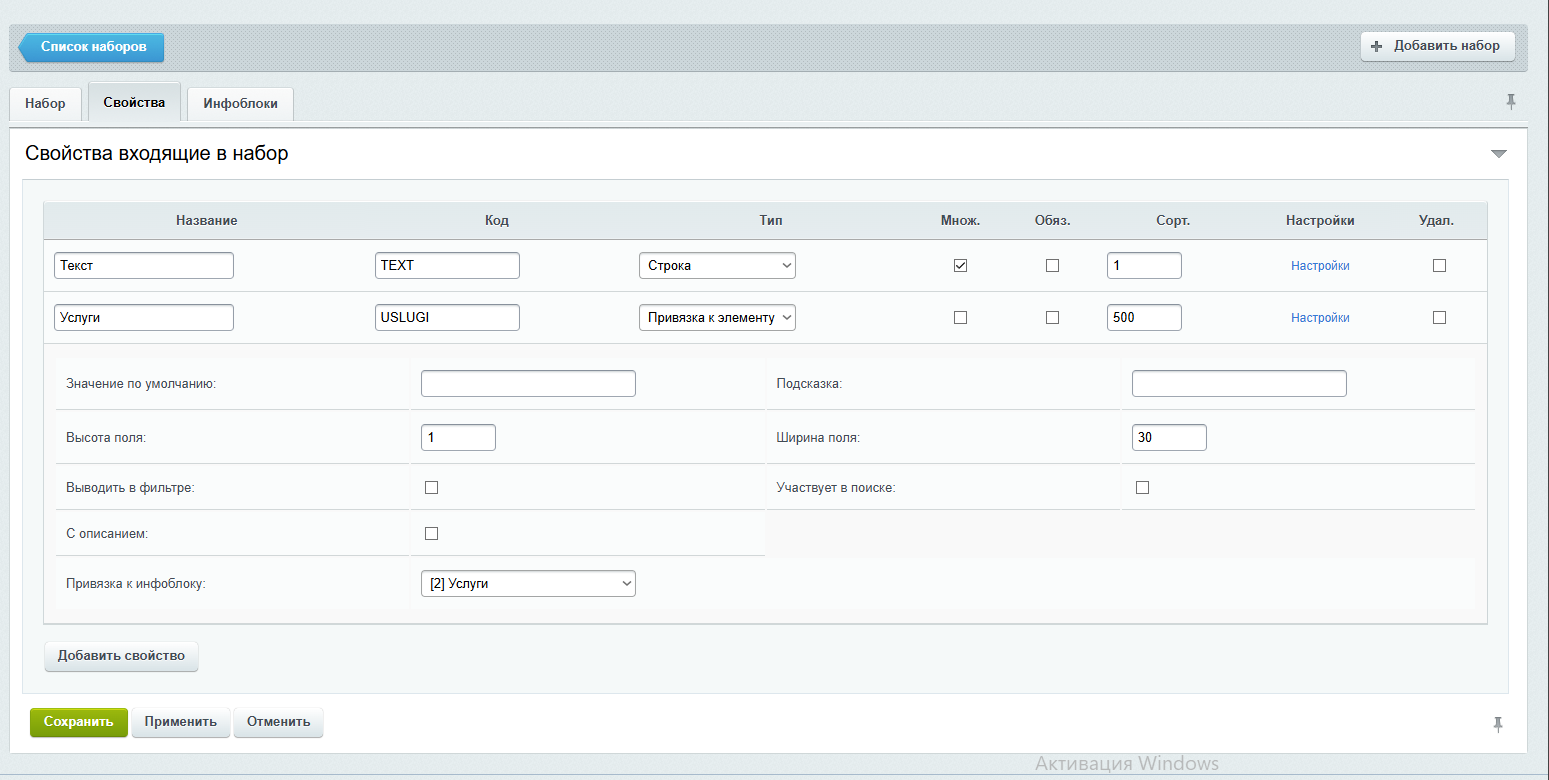Click the pin icon near the Save buttons
Viewport: 1549px width, 780px height.
click(1498, 724)
